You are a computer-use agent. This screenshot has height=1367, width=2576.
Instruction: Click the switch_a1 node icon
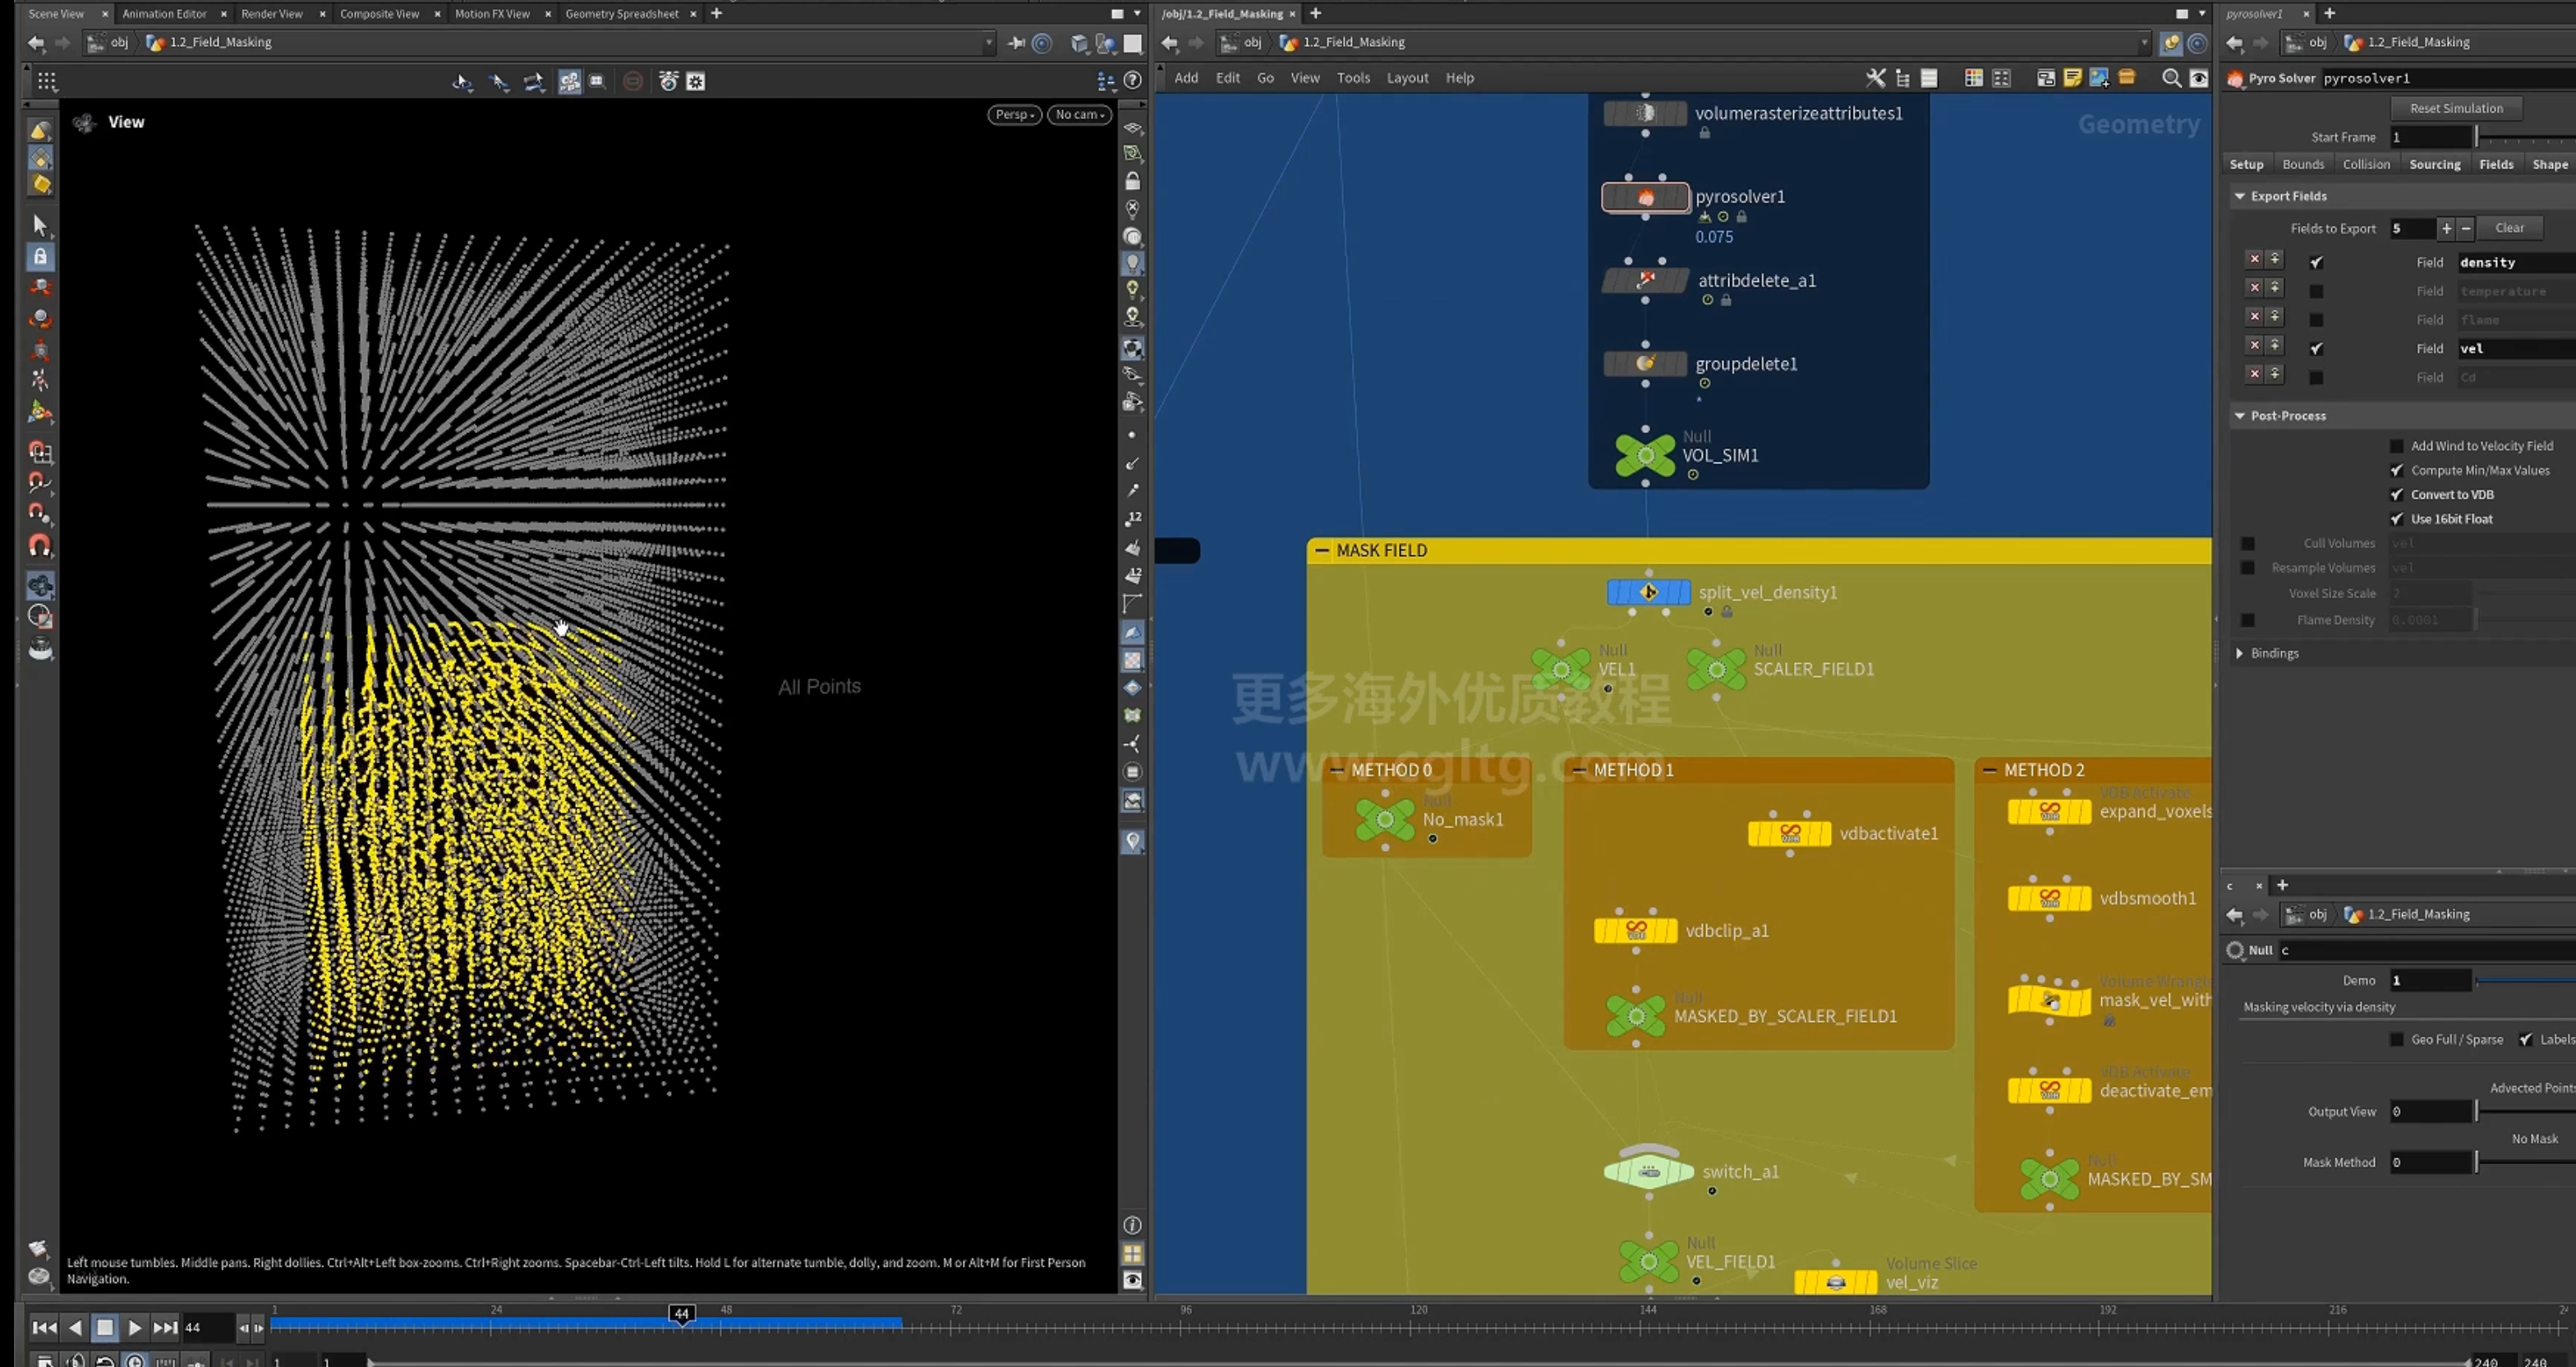point(1648,1170)
